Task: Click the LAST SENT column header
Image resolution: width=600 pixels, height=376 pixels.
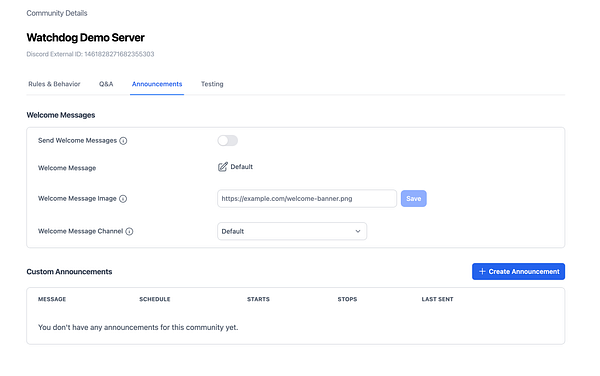Action: [x=437, y=299]
